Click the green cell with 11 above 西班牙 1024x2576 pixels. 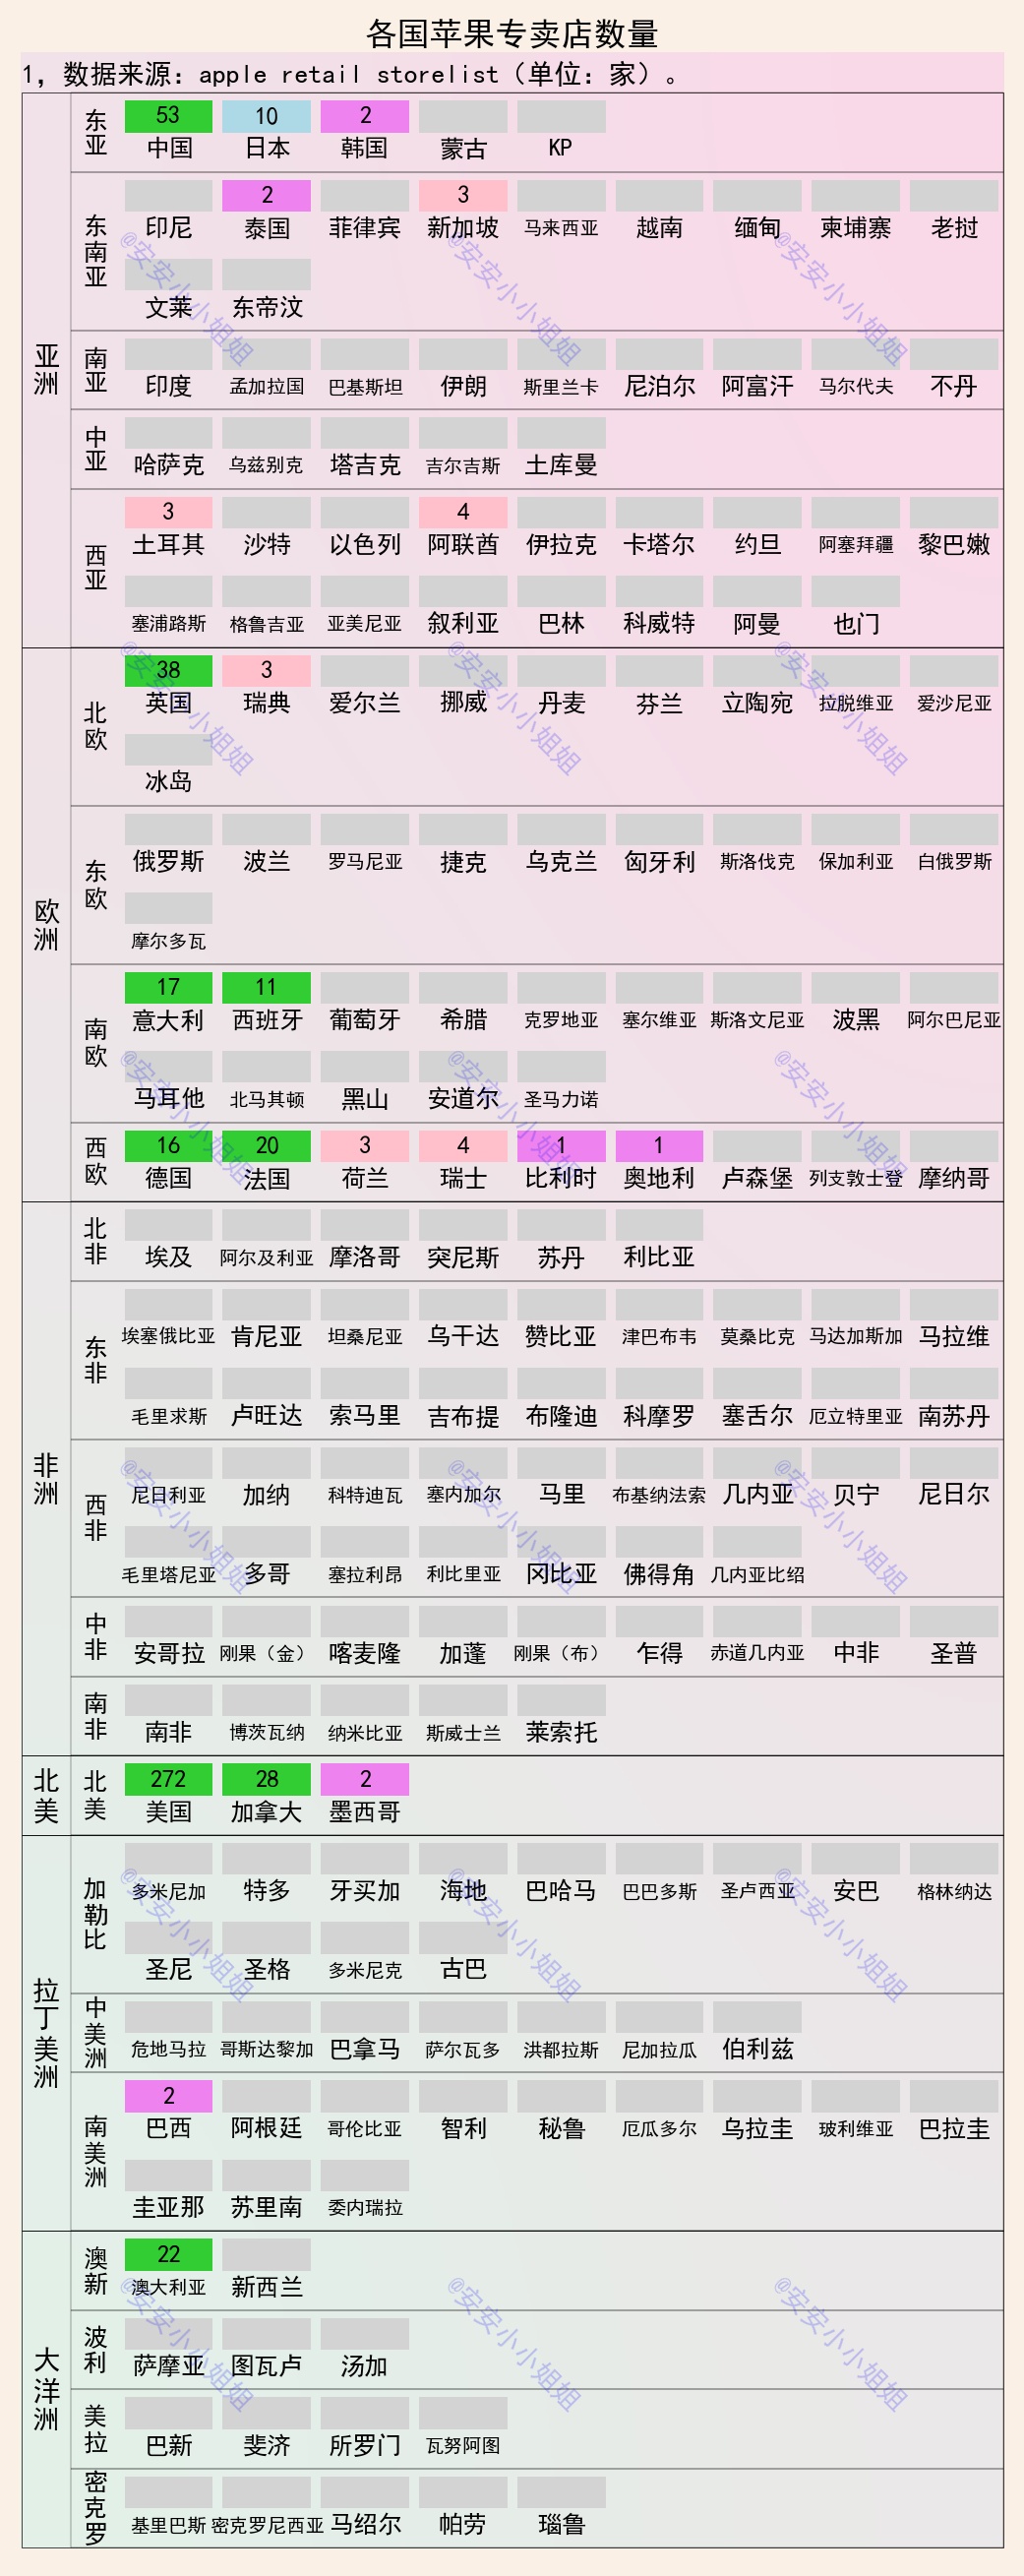coord(266,987)
